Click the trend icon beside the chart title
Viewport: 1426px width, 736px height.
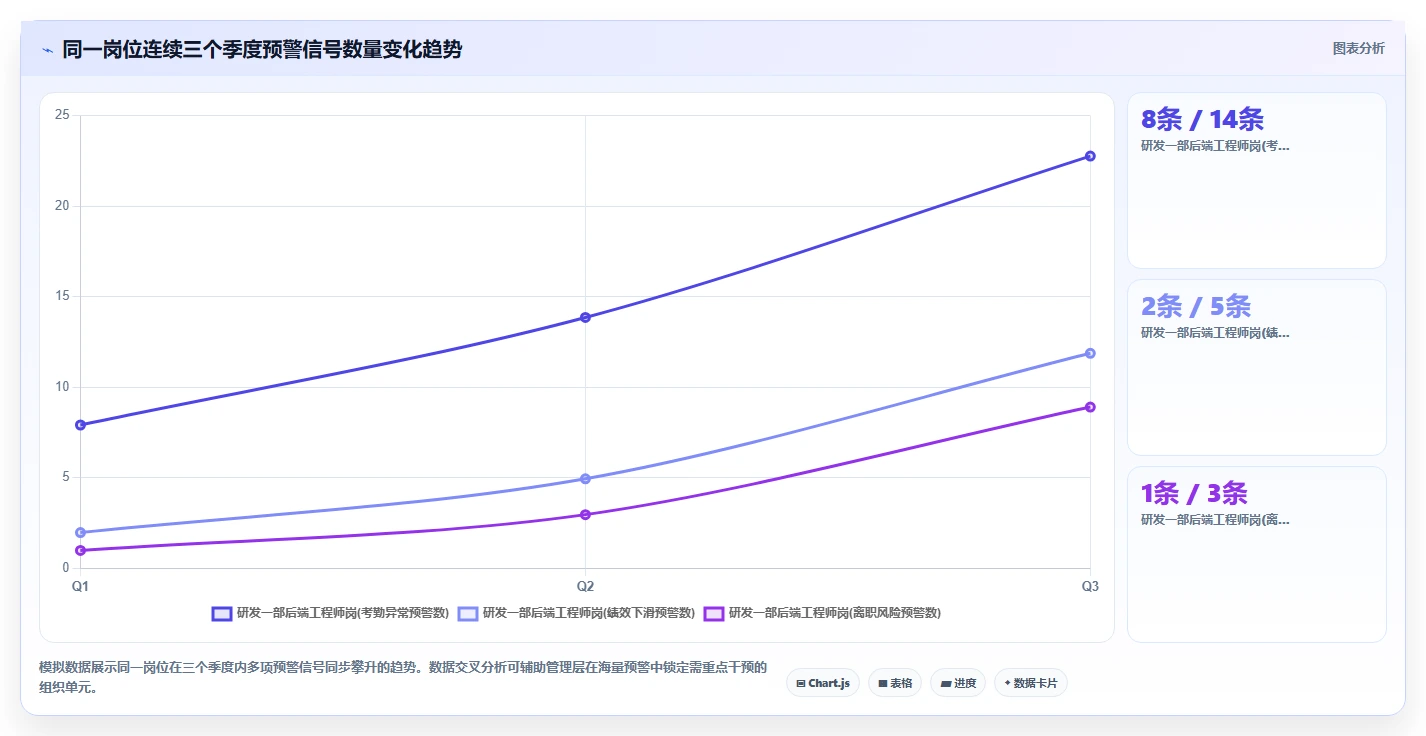point(47,50)
